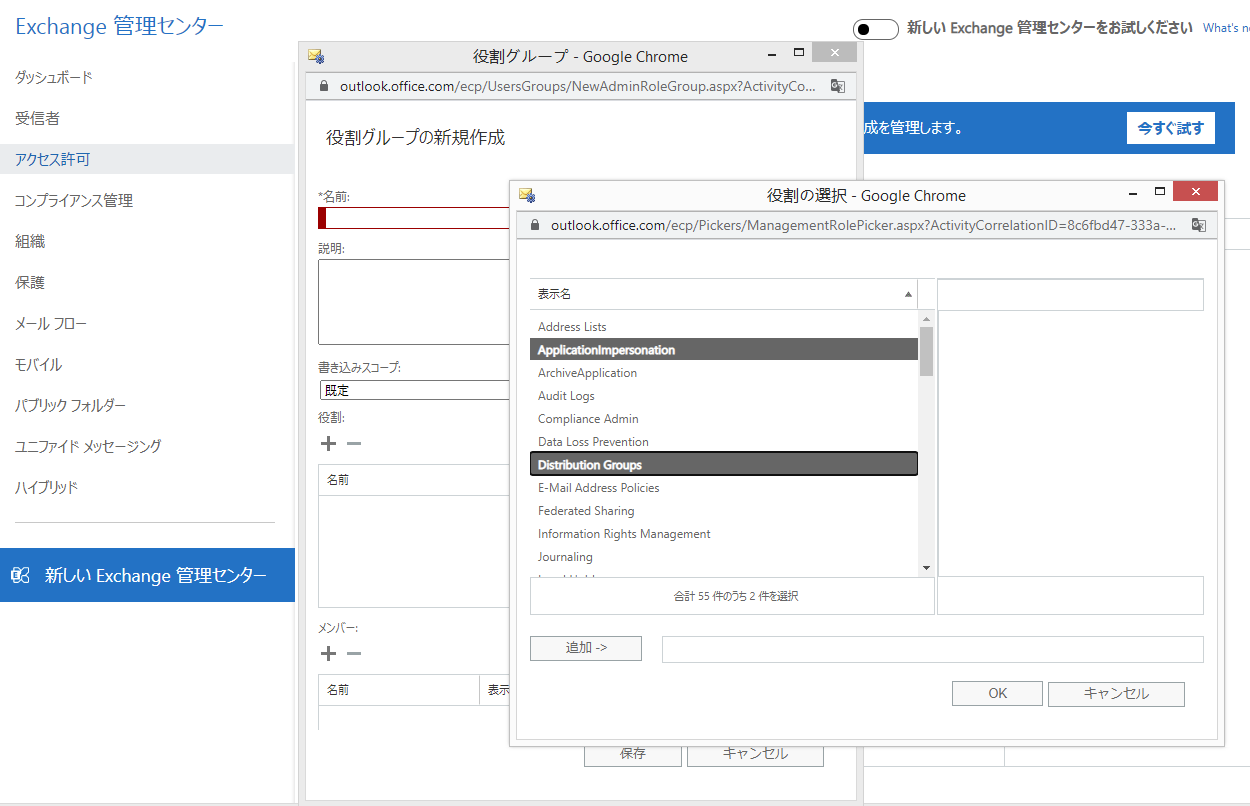Click the role list scrollbar thumb
This screenshot has height=806, width=1250.
(926, 351)
